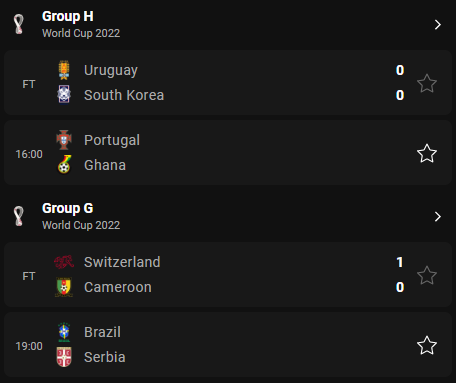Star the Brazil vs Serbia match
Viewport: 456px width, 383px height.
(427, 345)
